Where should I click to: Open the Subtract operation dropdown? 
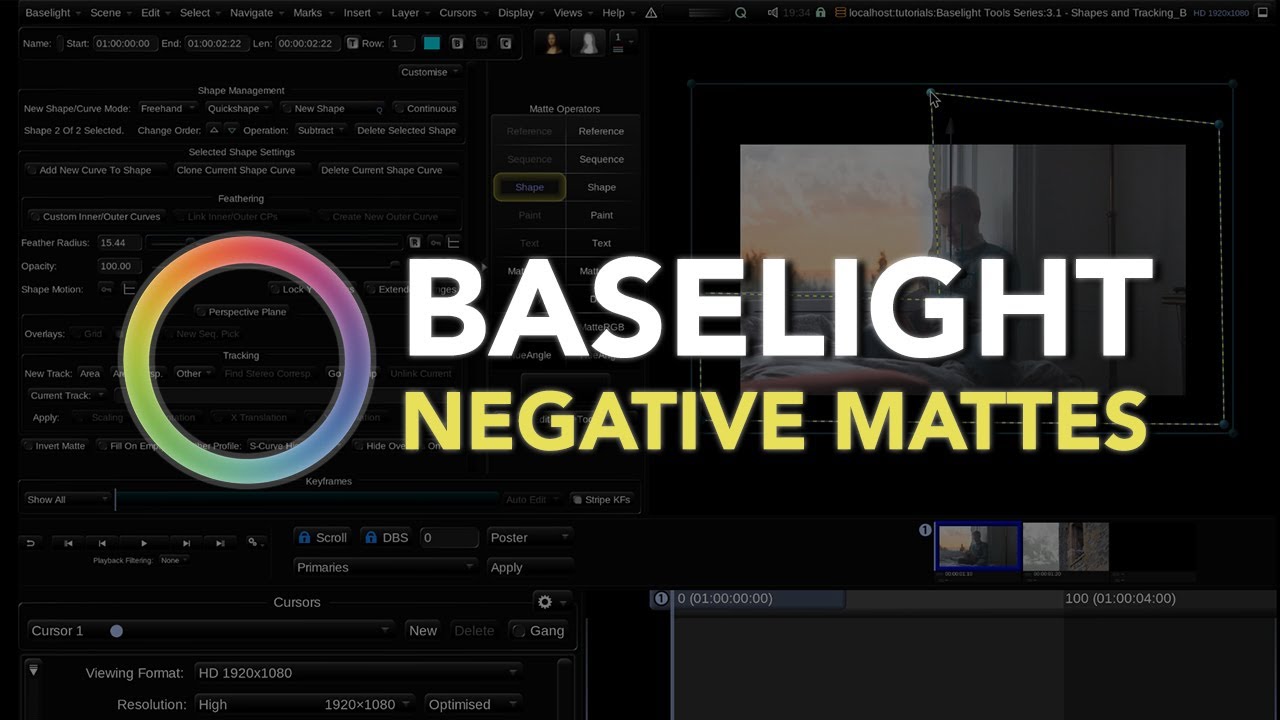321,130
